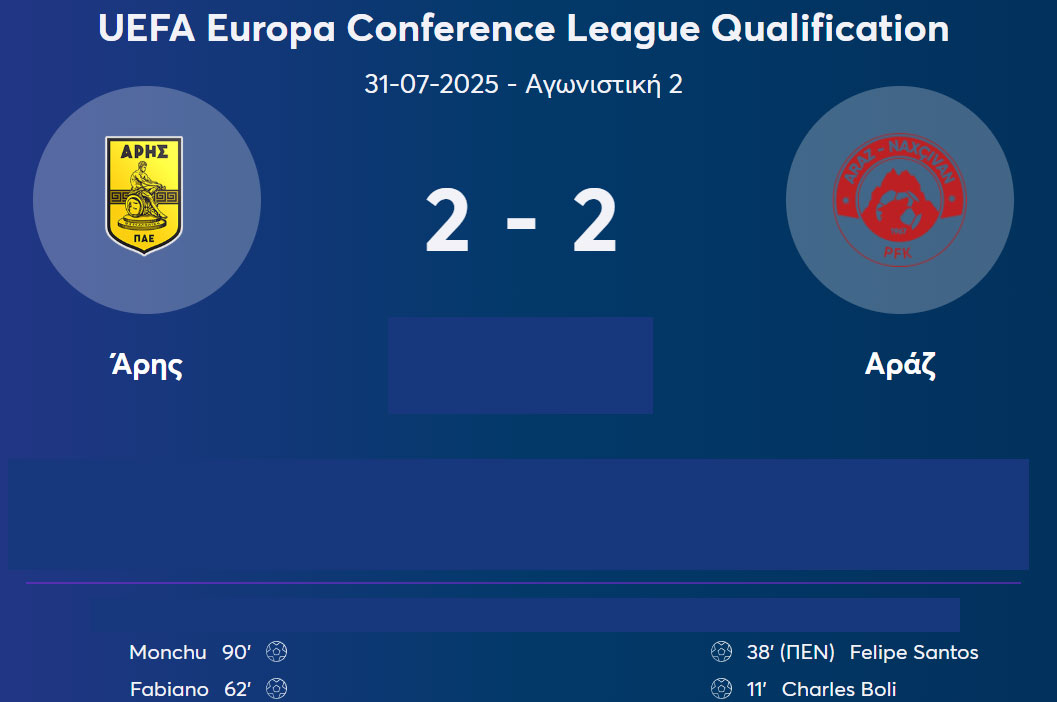Click the Araz Naxçıvan team crest logo
The width and height of the screenshot is (1057, 702).
900,199
